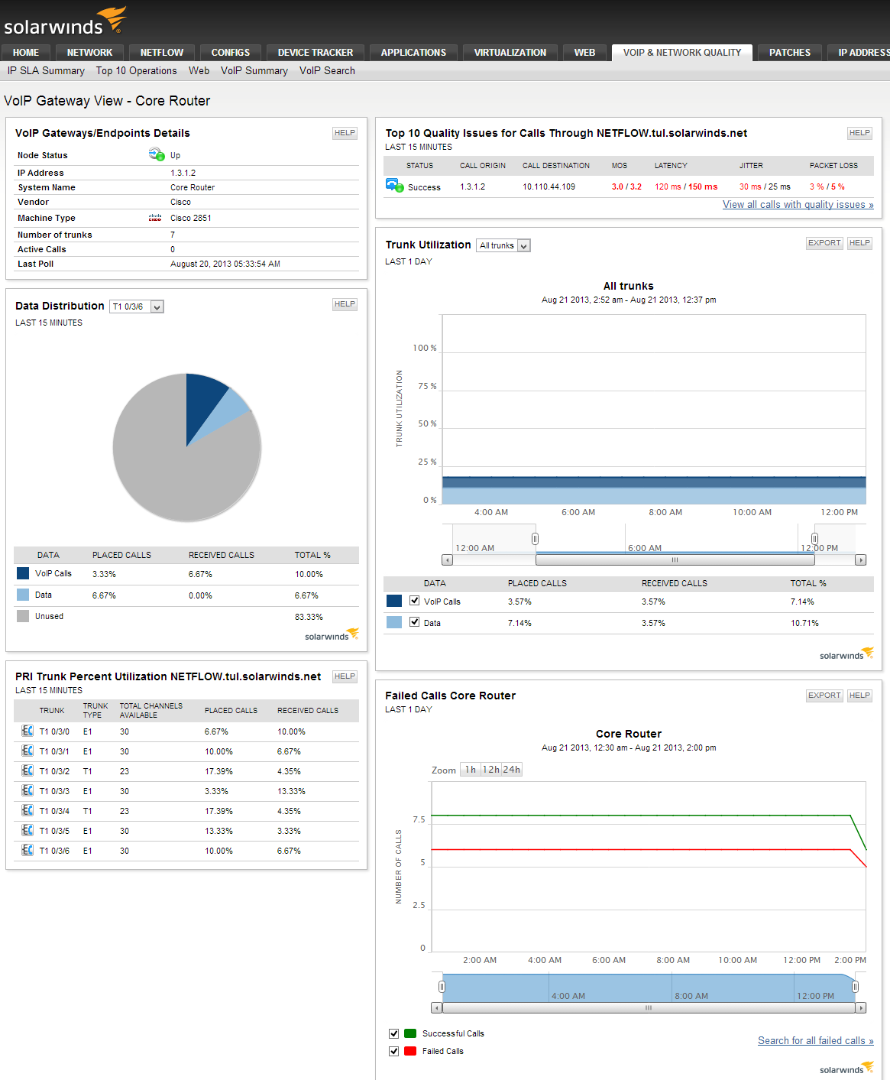This screenshot has width=890, height=1080.
Task: Click the call Success status icon
Action: pyautogui.click(x=395, y=185)
